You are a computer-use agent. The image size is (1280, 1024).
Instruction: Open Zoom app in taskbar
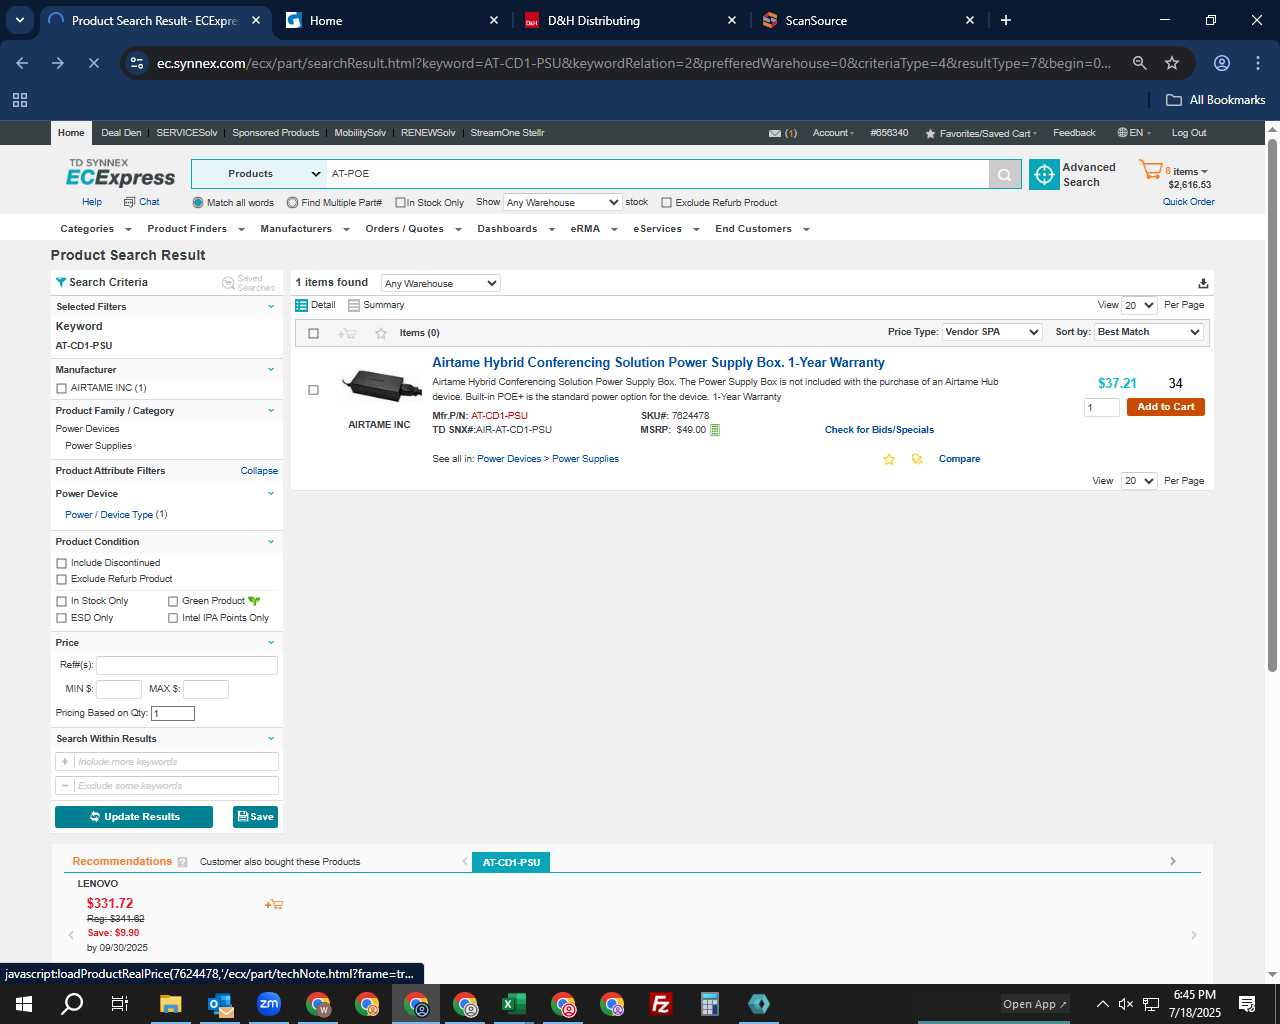(269, 1004)
